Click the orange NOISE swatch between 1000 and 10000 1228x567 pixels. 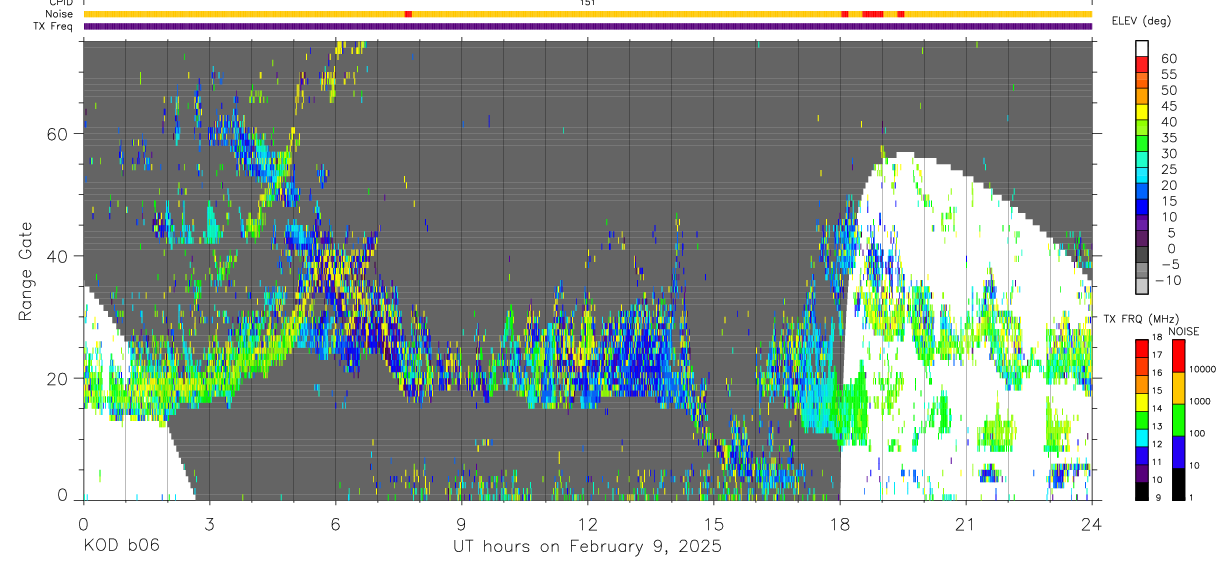tap(1178, 387)
